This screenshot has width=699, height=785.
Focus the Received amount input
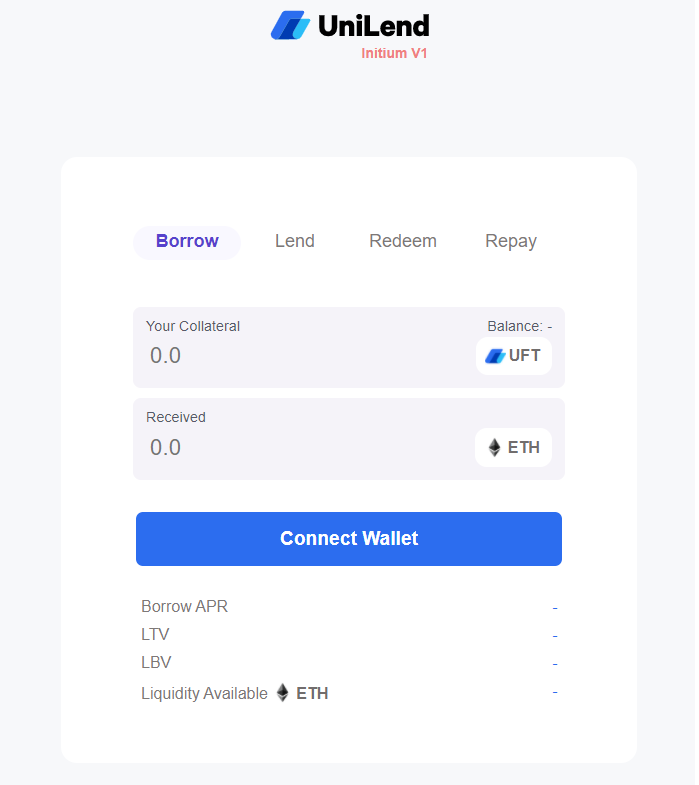tap(305, 448)
